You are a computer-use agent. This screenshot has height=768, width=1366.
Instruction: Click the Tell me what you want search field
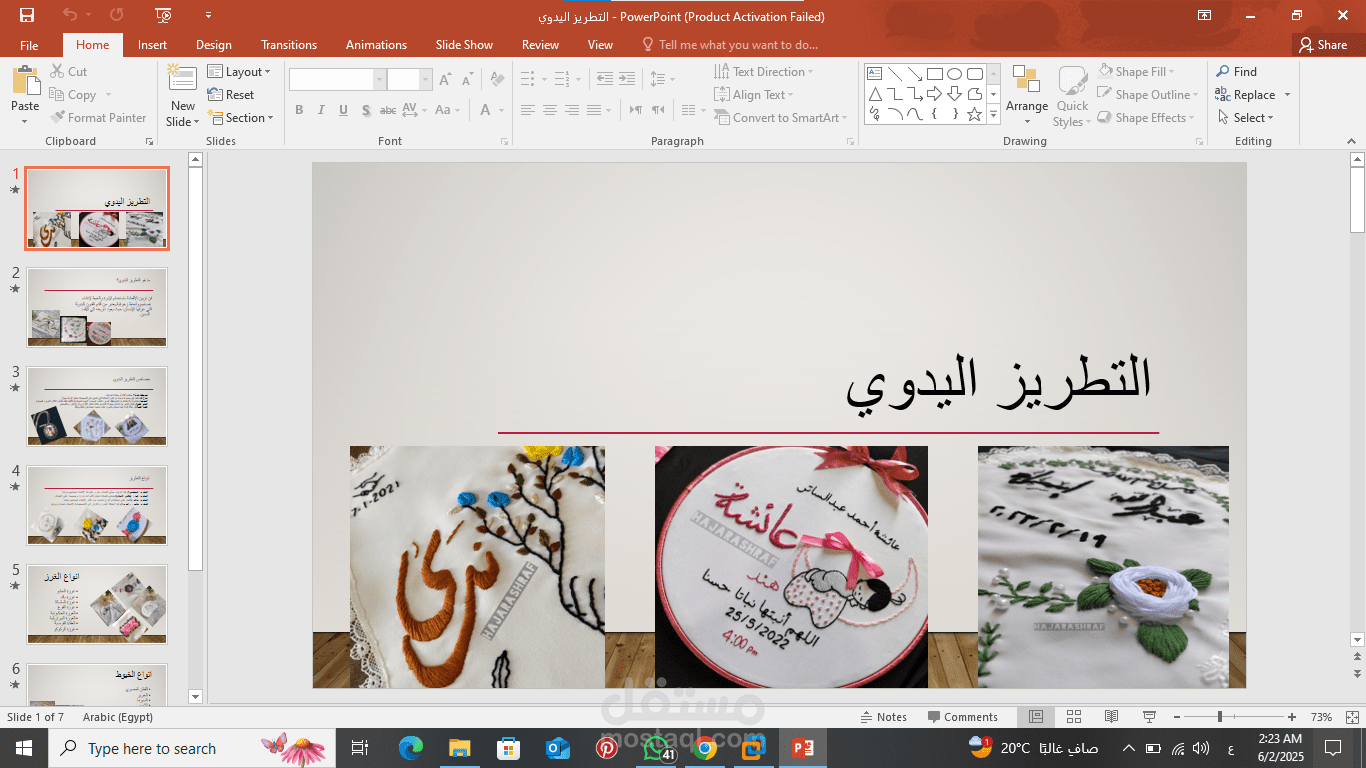tap(730, 45)
